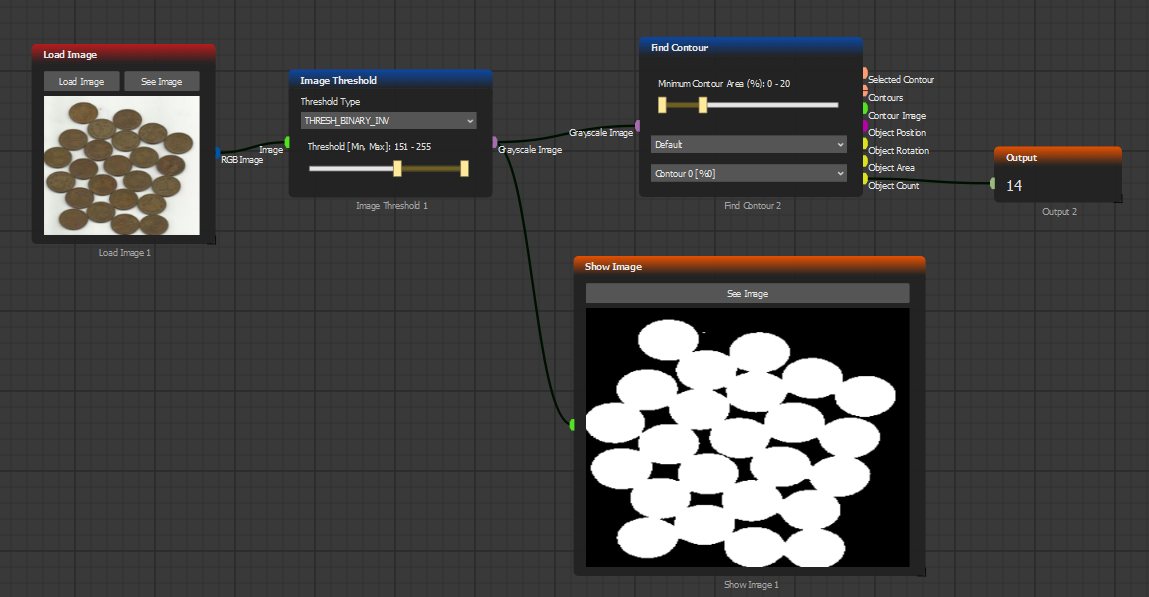
Task: Expand the Default dropdown in Find Contour
Action: pos(748,144)
